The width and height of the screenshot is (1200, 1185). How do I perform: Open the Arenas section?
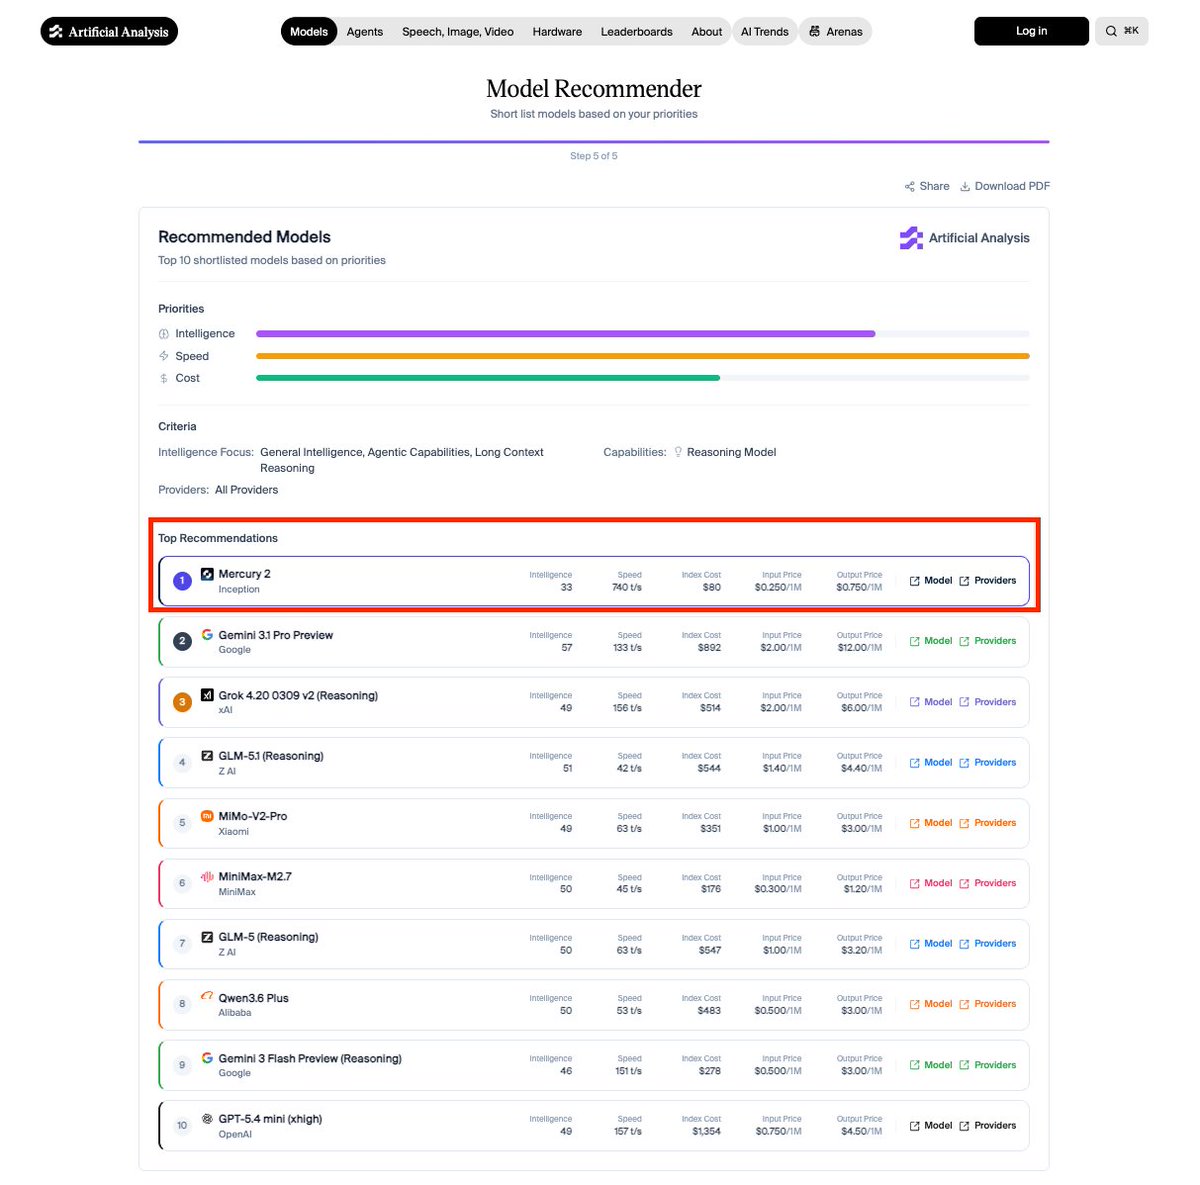point(835,32)
